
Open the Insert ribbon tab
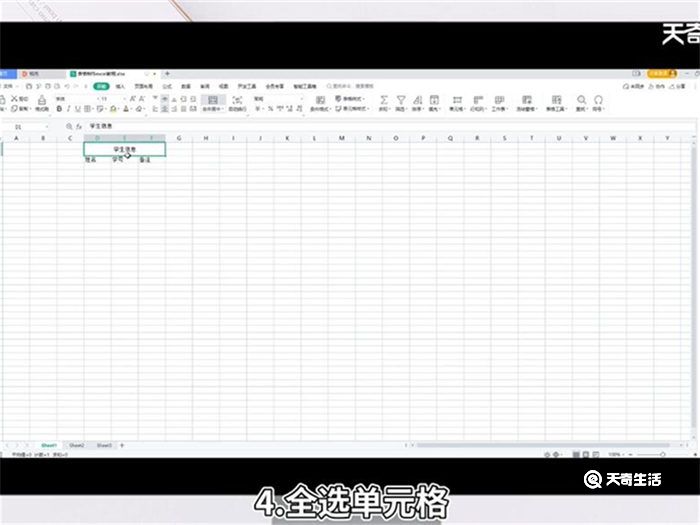point(120,86)
